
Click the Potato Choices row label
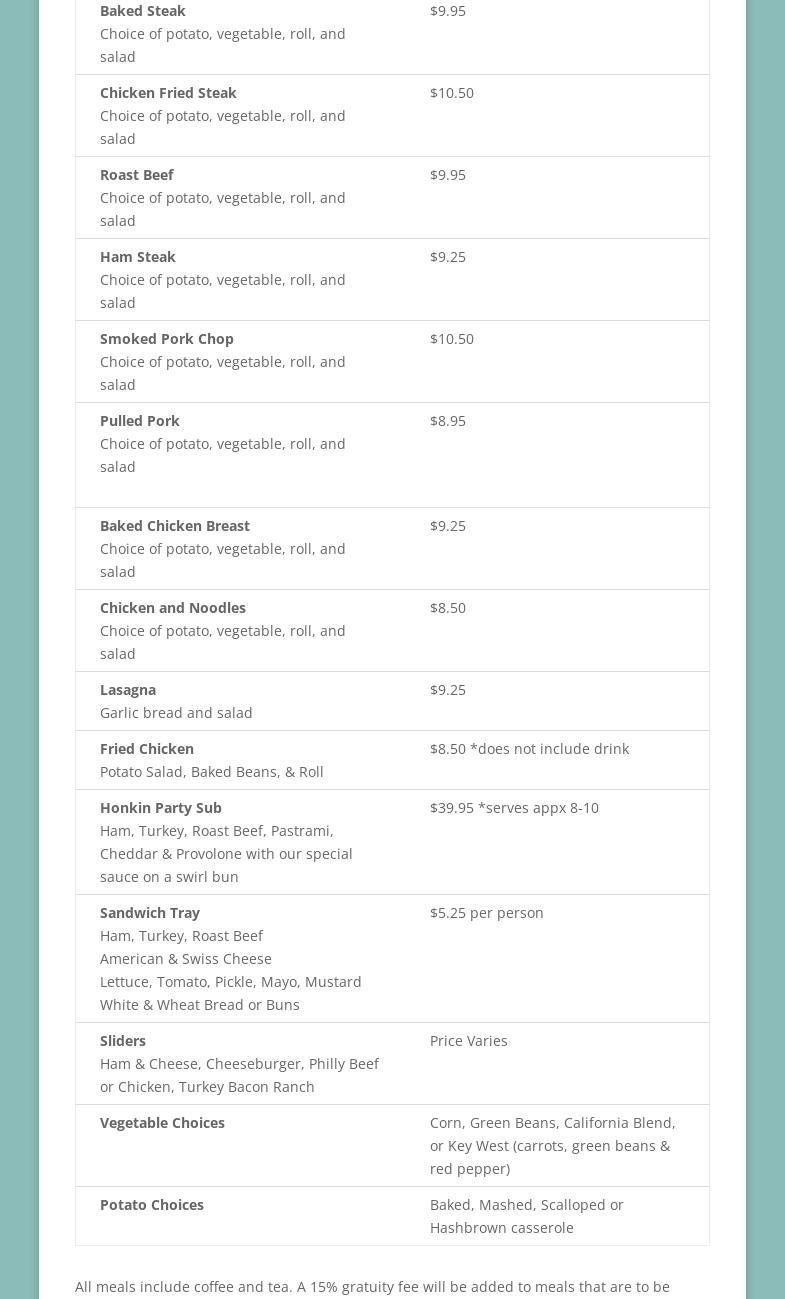tap(151, 1205)
